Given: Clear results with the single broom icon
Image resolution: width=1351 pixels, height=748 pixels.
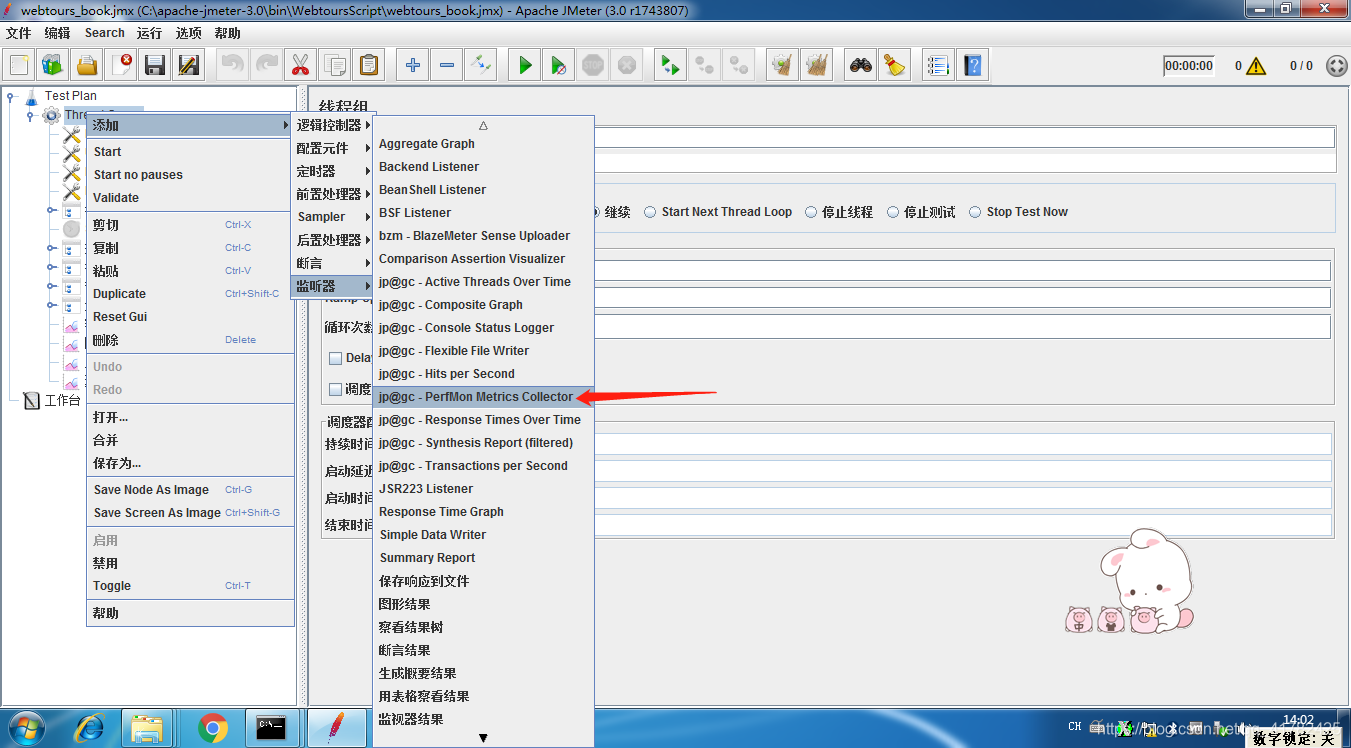Looking at the screenshot, I should point(782,65).
